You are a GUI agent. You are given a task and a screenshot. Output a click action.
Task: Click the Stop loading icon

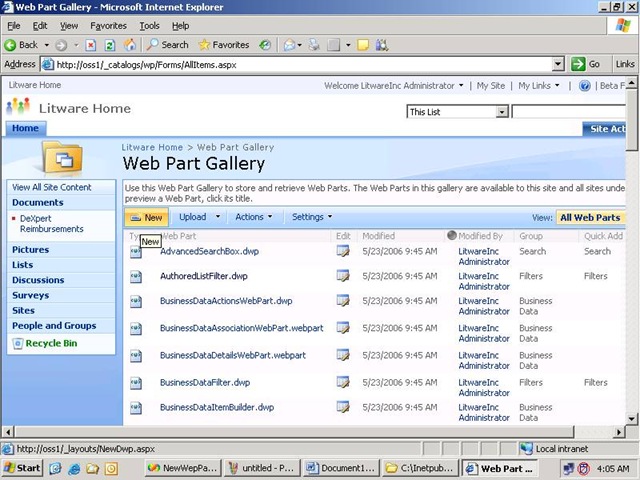click(91, 45)
